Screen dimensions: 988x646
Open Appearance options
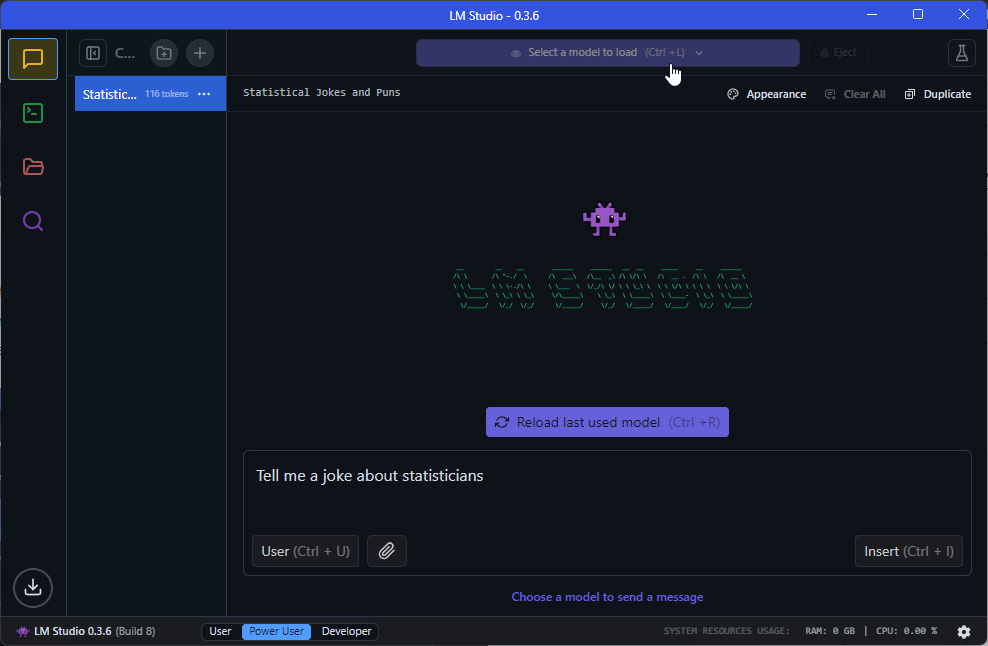(767, 94)
